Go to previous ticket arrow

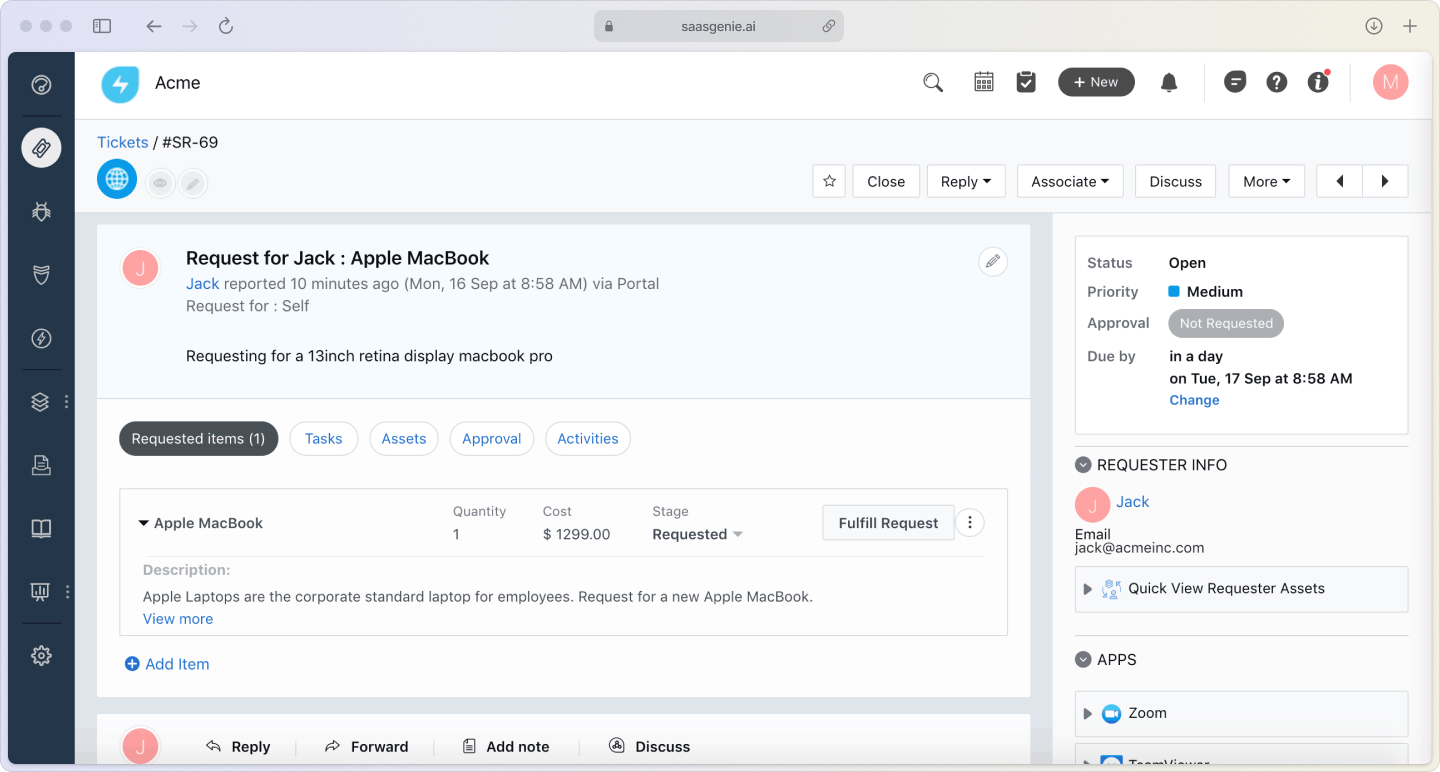(1340, 181)
